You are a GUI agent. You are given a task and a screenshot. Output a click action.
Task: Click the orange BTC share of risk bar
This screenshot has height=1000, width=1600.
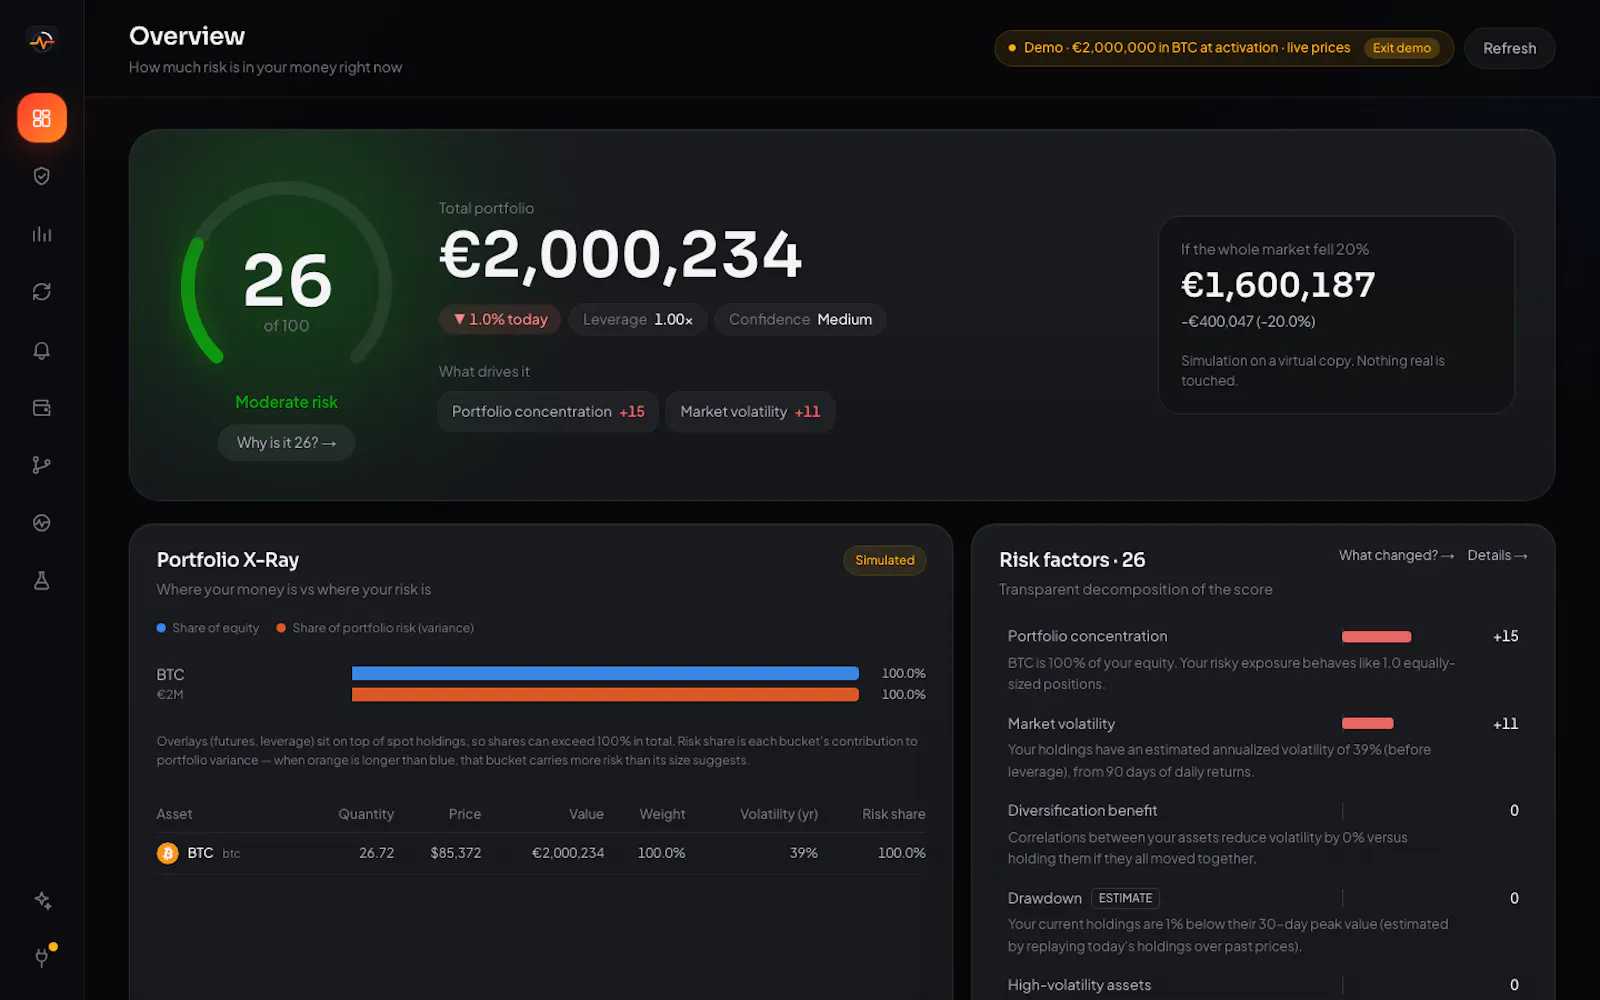[605, 694]
